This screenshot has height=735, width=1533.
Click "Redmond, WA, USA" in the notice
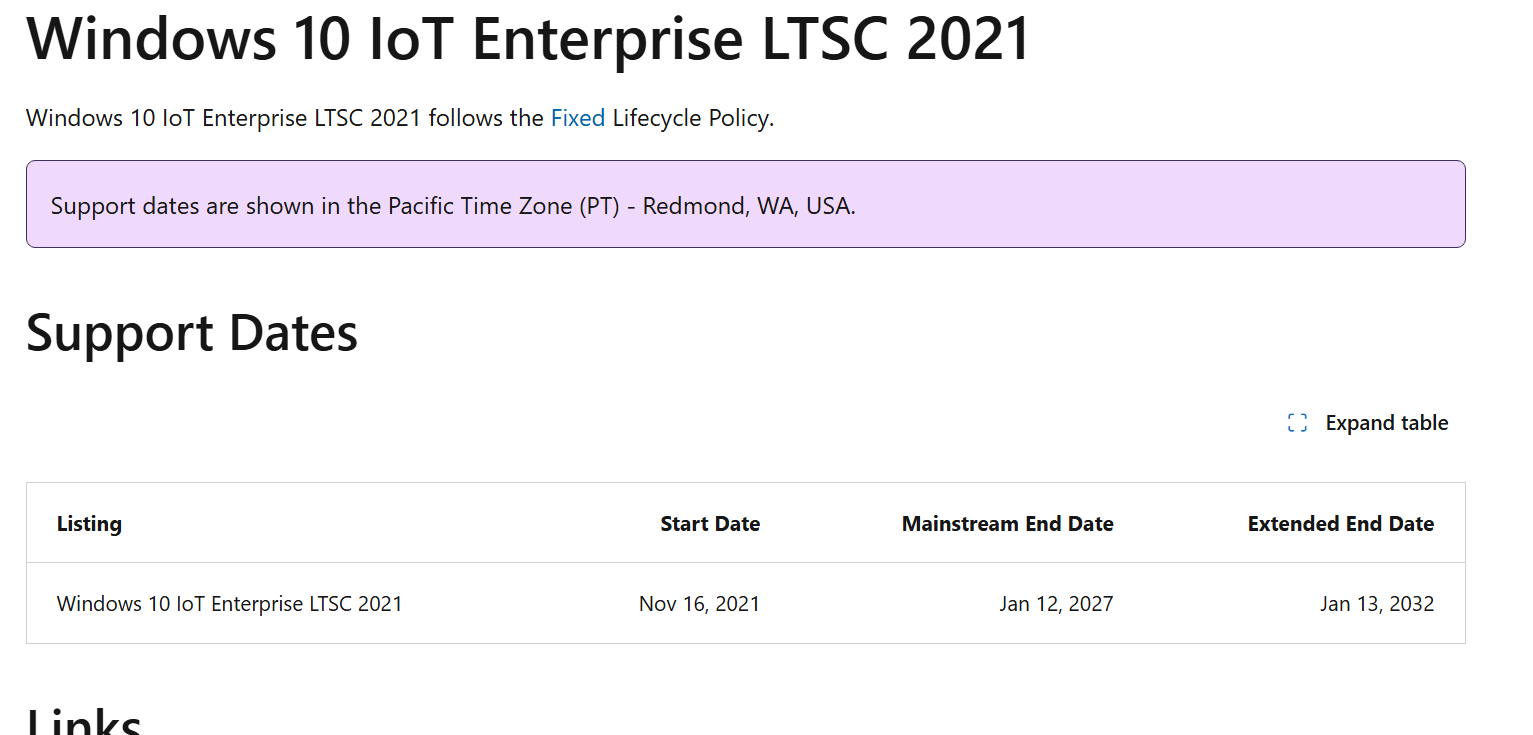[x=749, y=207]
